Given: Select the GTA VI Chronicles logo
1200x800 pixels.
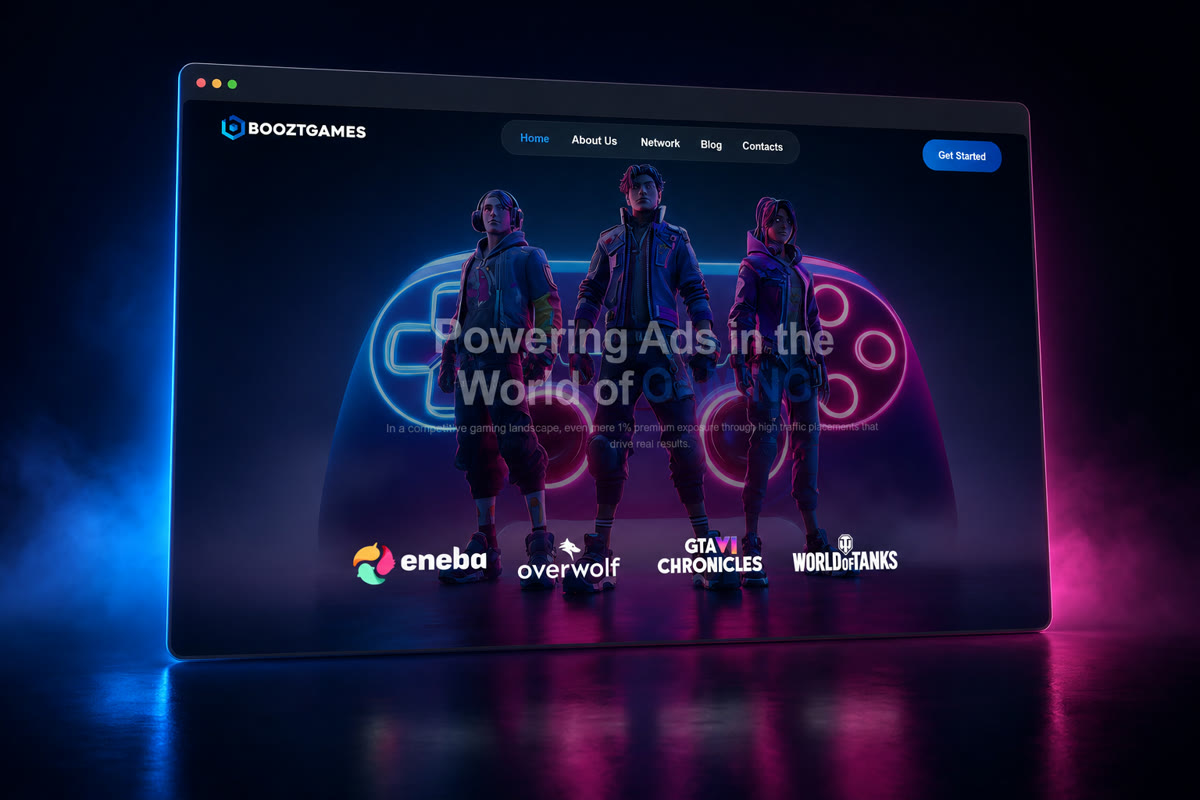Looking at the screenshot, I should pos(710,556).
